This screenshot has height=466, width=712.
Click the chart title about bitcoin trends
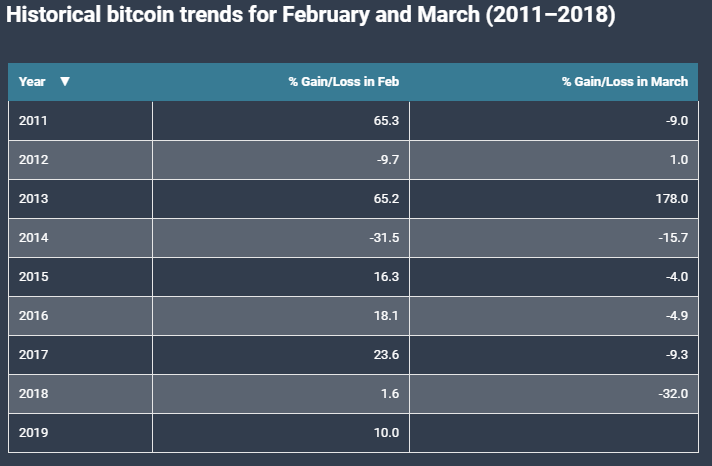click(x=311, y=17)
